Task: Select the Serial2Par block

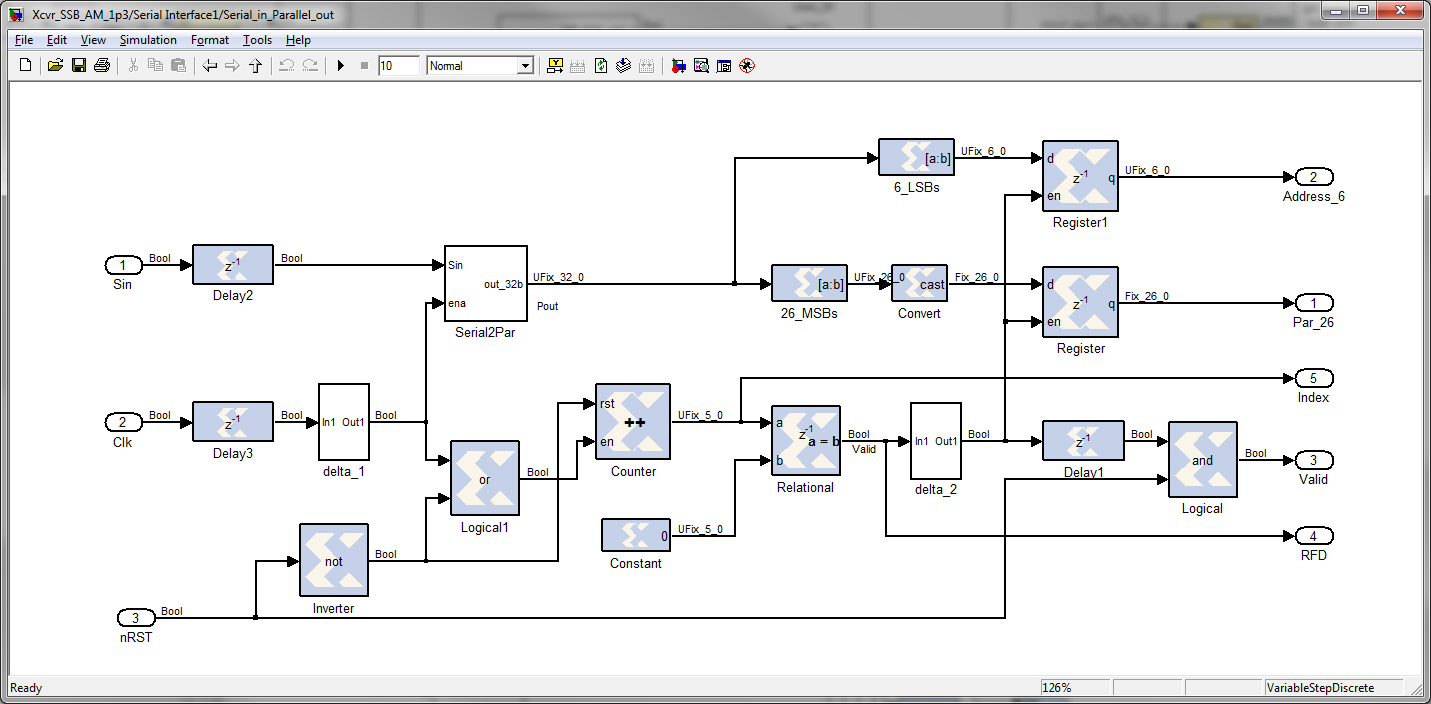Action: [x=486, y=283]
